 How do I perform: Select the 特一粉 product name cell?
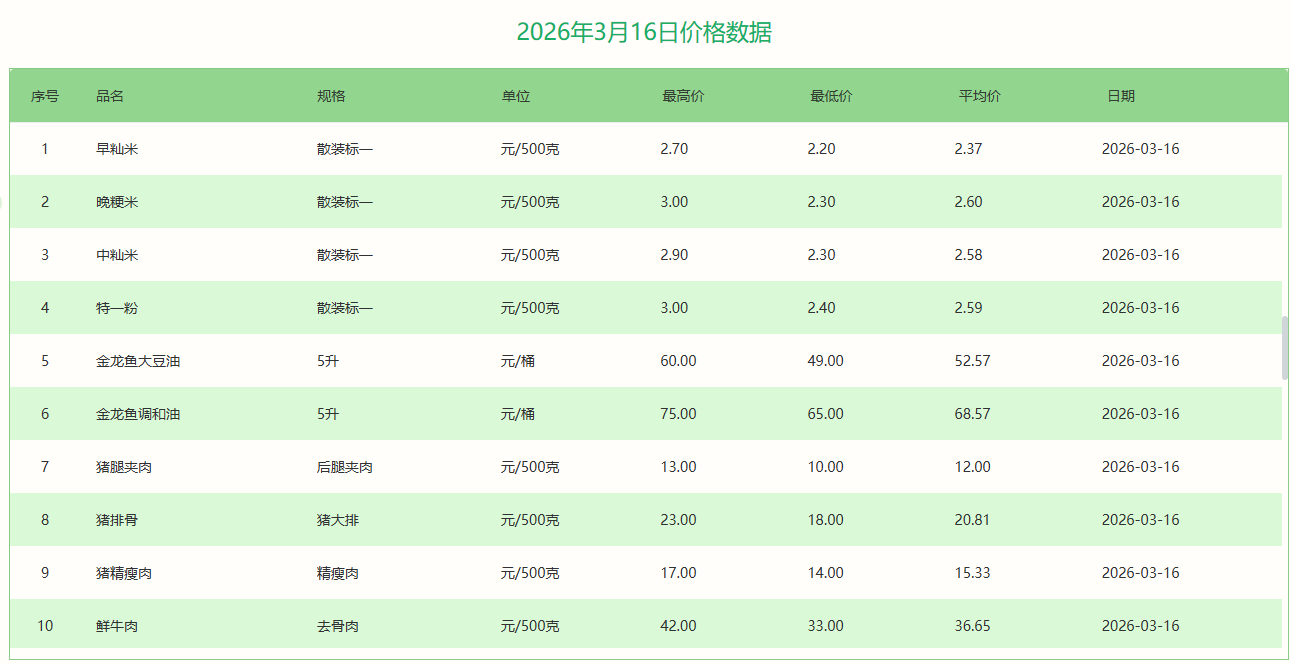pos(117,308)
